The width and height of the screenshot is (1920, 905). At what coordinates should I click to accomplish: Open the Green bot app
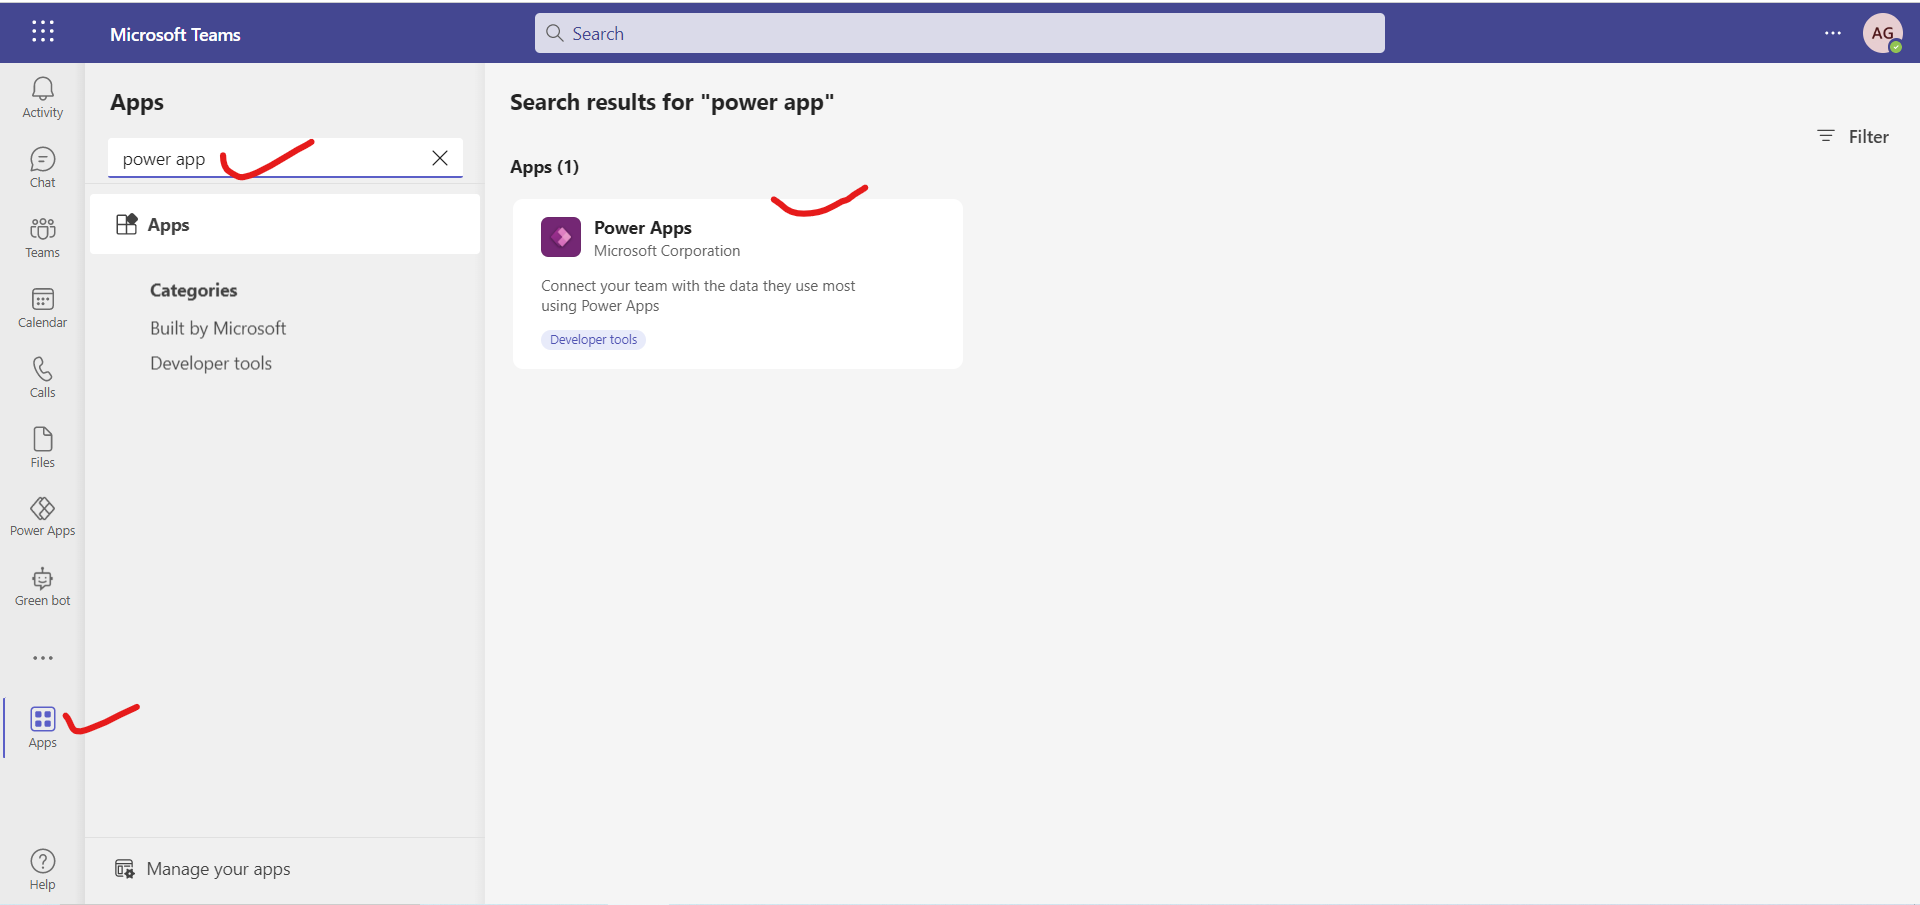tap(42, 586)
